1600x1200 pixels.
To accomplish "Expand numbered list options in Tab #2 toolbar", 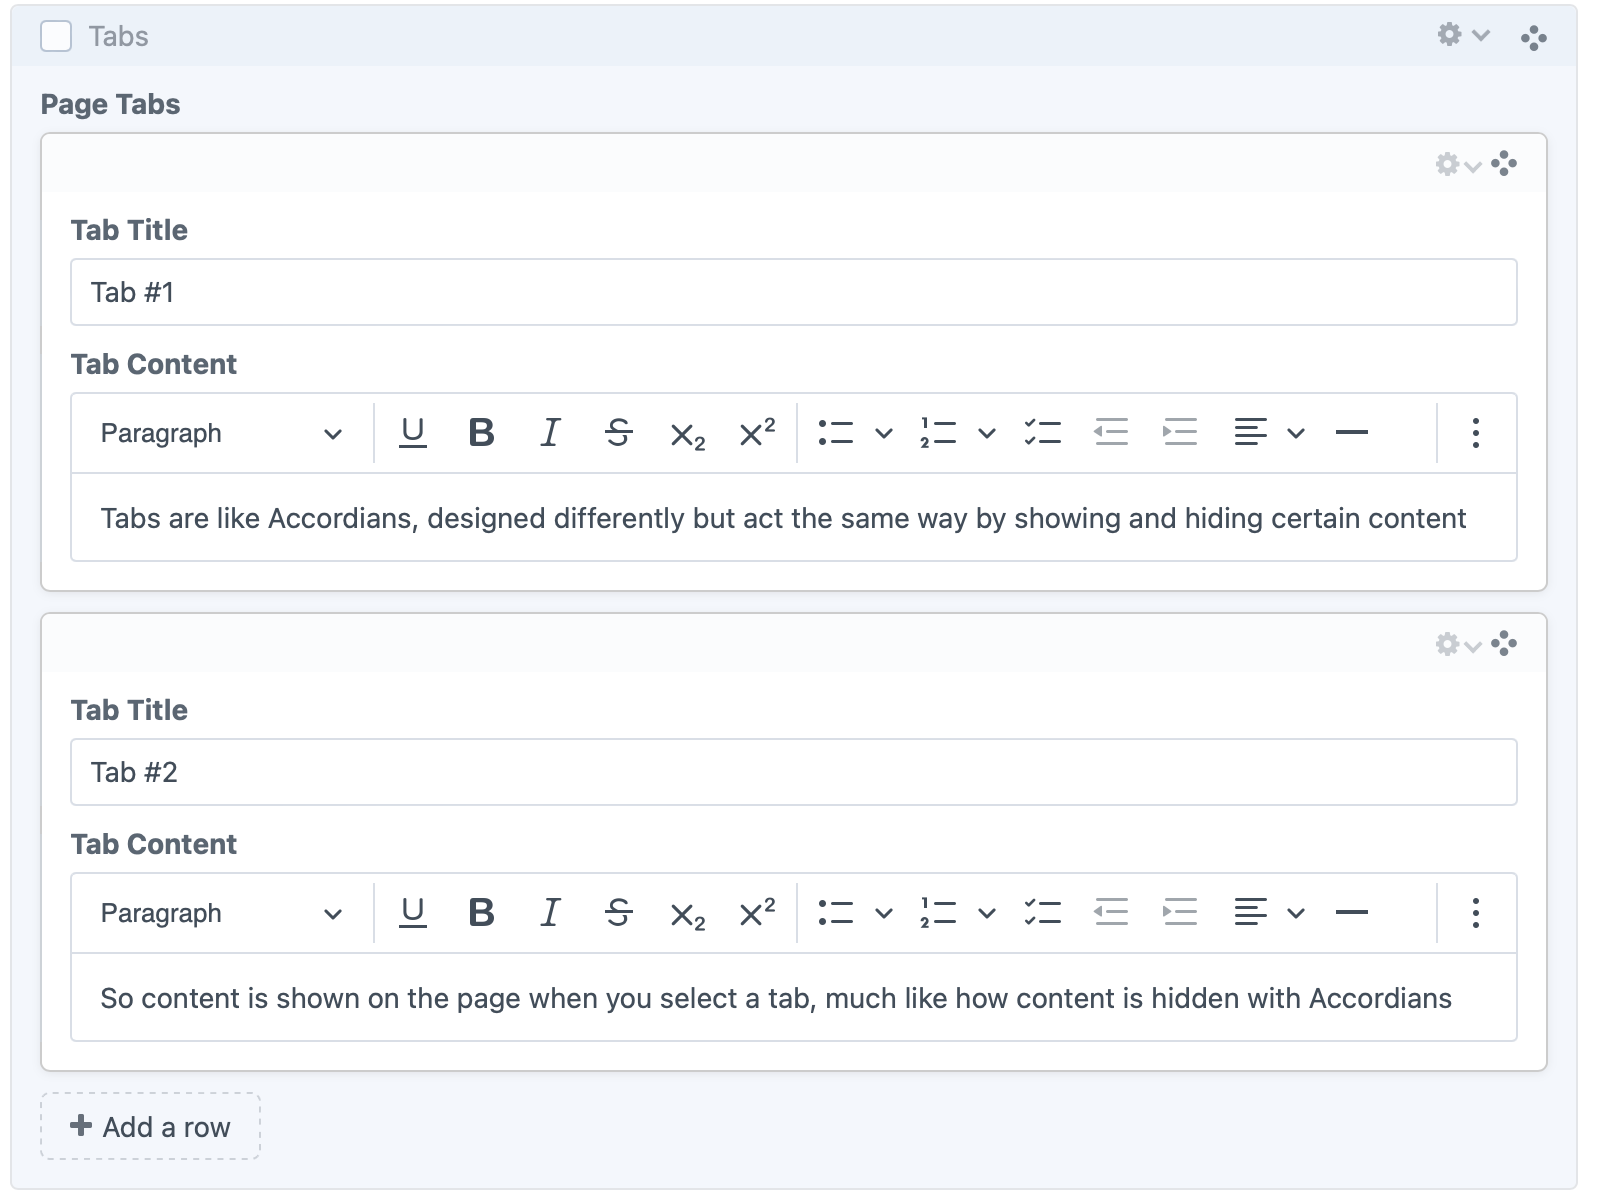I will click(x=986, y=914).
